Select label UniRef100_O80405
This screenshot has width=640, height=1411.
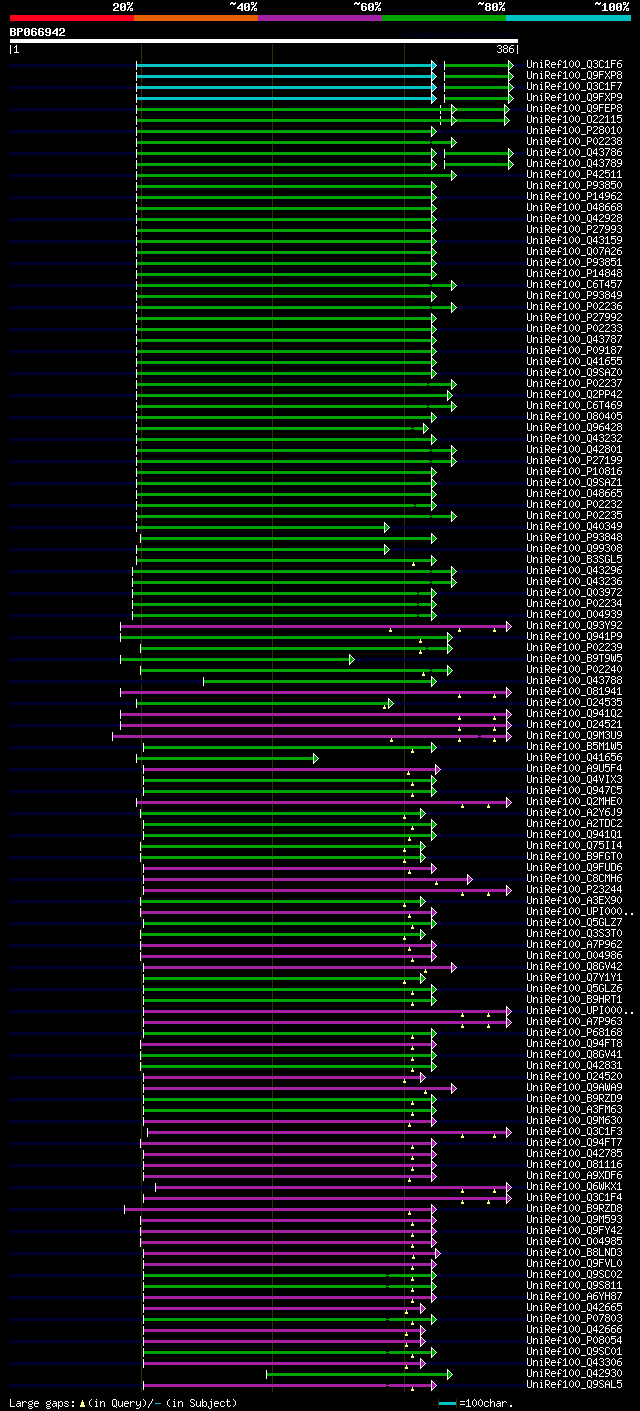[574, 417]
